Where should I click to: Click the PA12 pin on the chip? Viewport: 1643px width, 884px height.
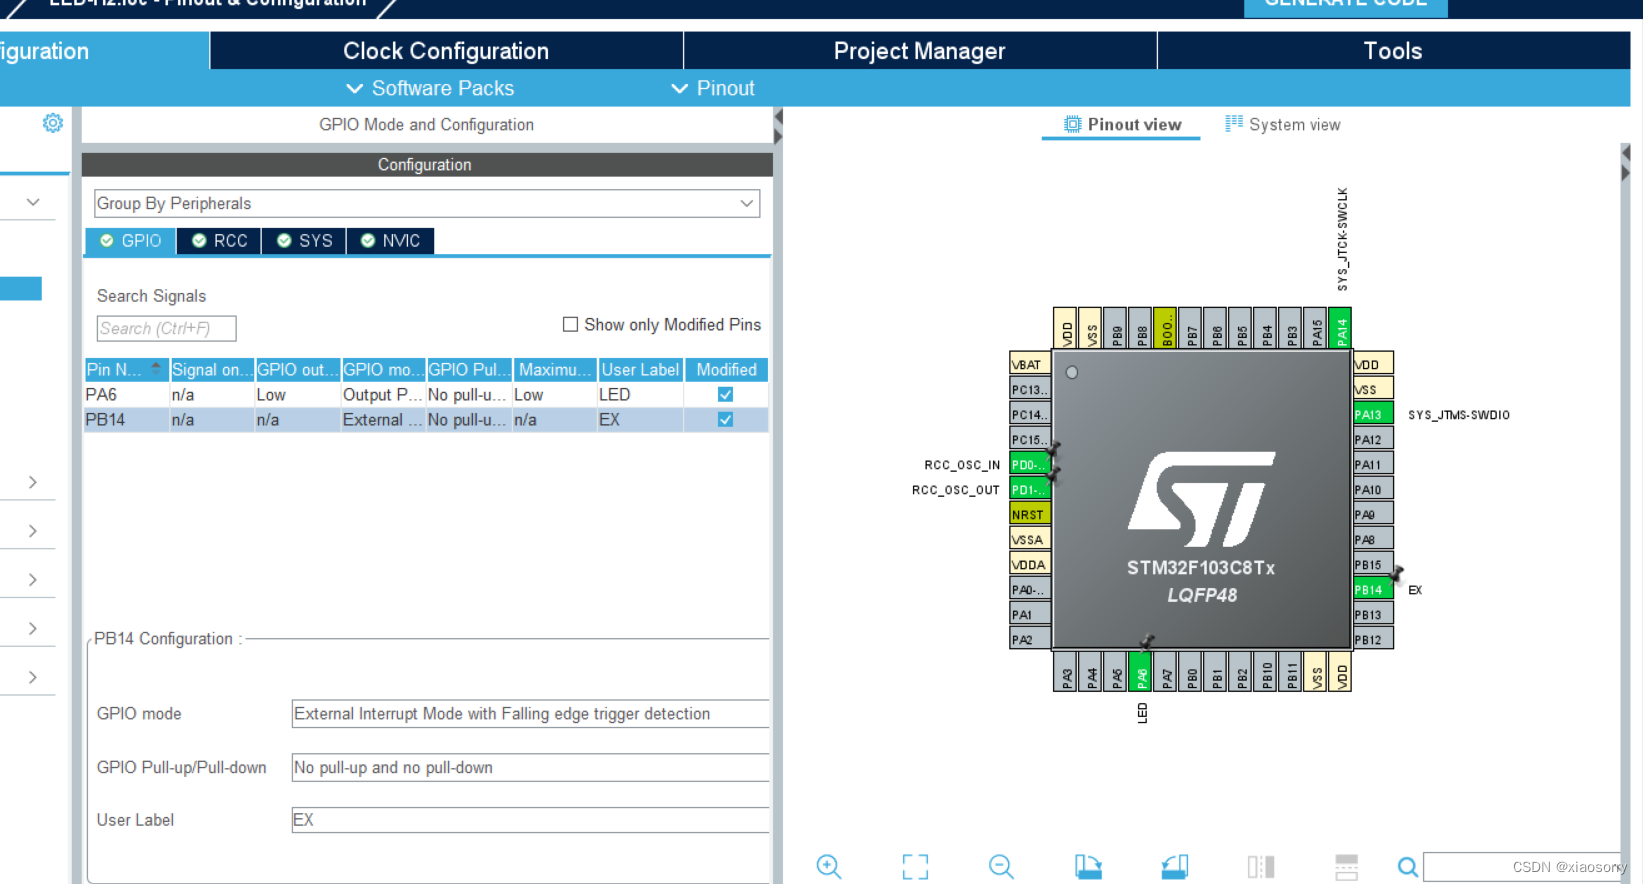(1373, 440)
